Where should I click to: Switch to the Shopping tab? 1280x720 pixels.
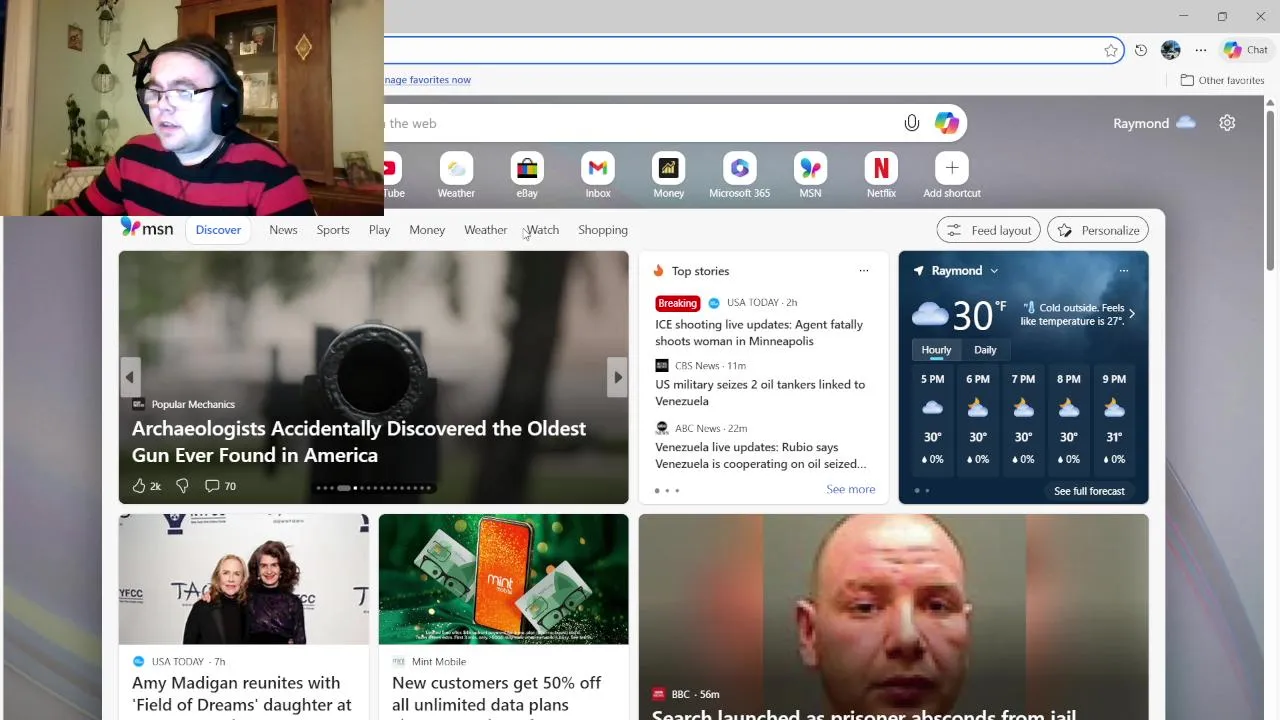(x=603, y=230)
